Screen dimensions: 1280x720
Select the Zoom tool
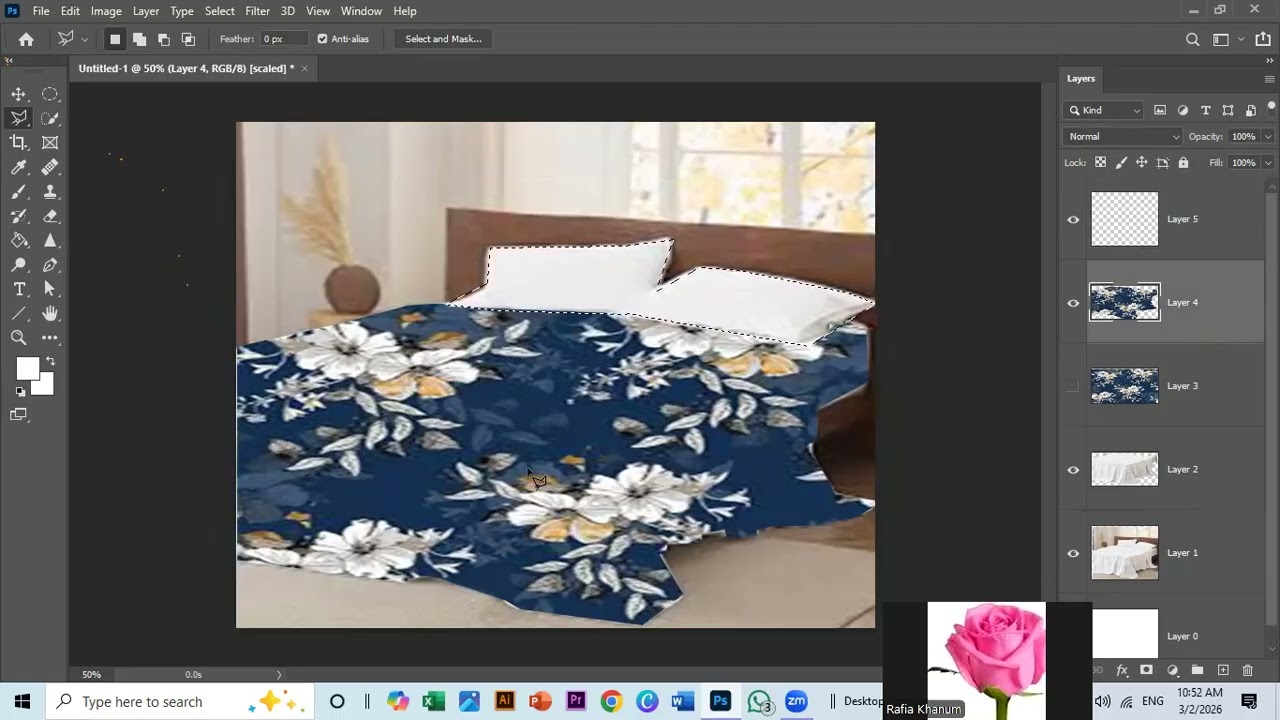pos(19,338)
